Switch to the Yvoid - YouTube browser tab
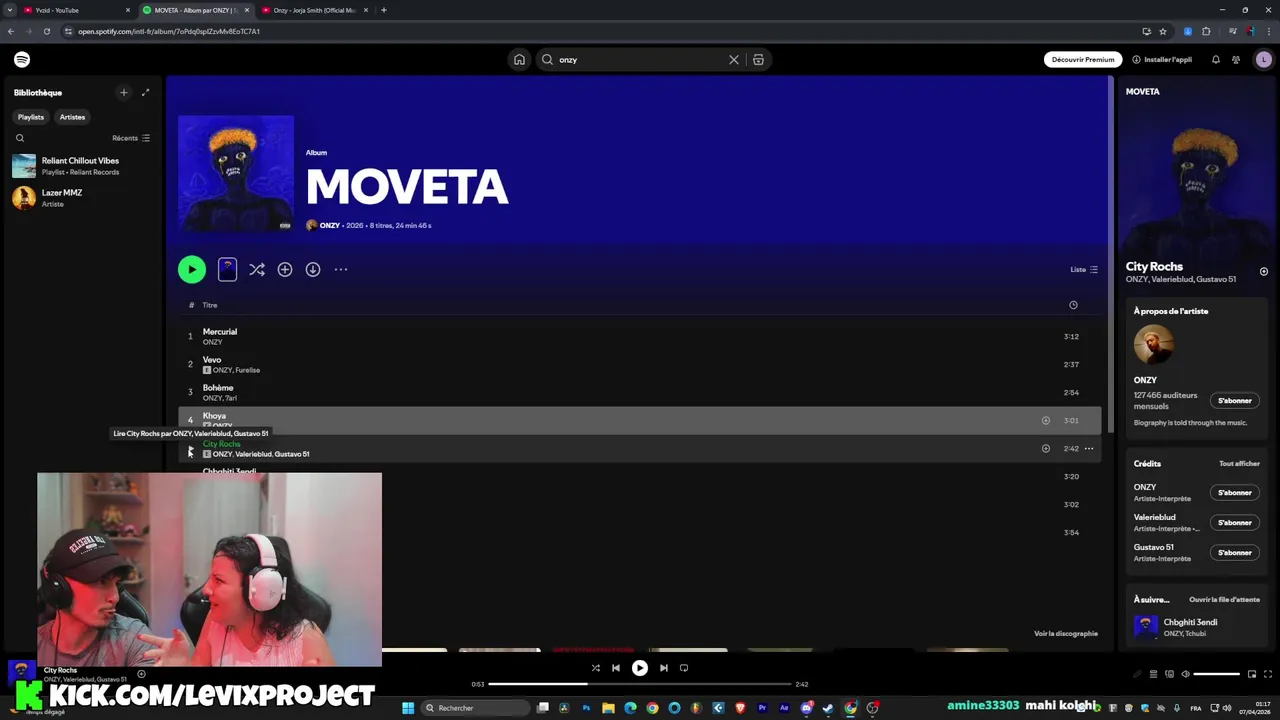1280x720 pixels. tap(76, 10)
